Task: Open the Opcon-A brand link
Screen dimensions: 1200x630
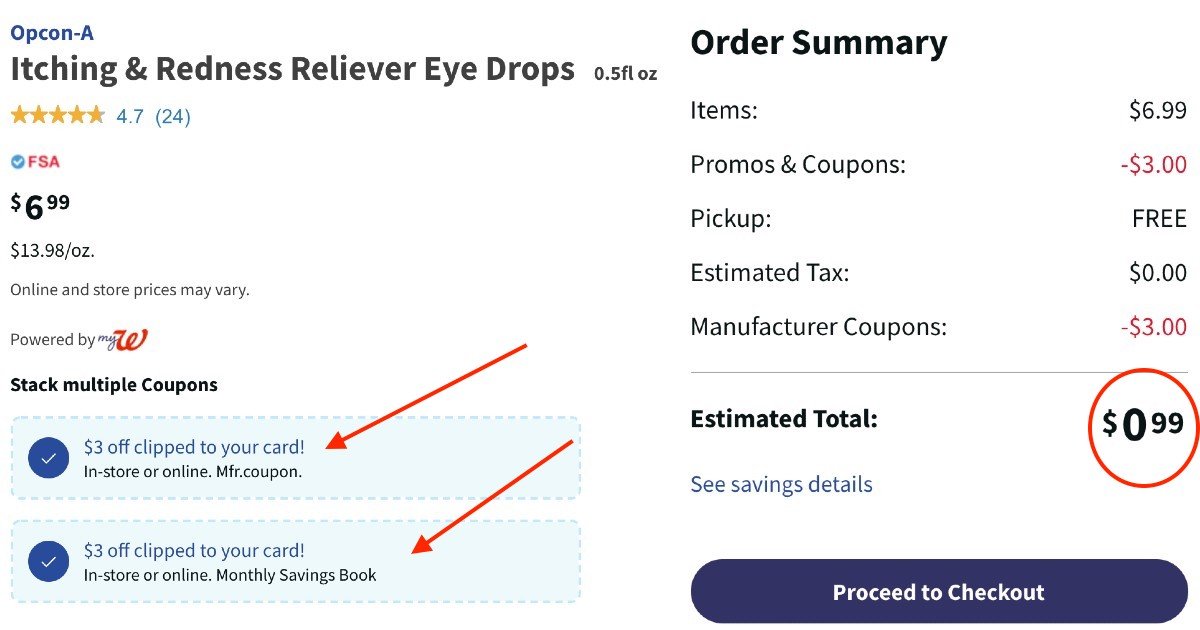Action: (52, 33)
